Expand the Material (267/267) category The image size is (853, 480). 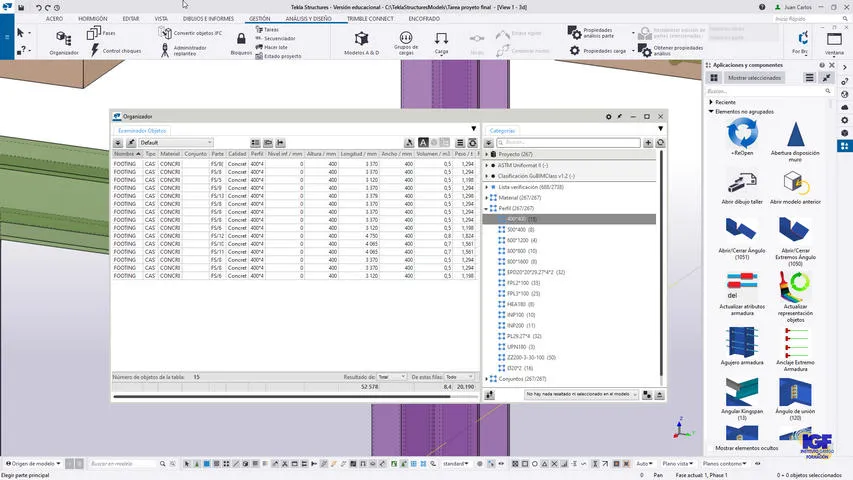487,198
